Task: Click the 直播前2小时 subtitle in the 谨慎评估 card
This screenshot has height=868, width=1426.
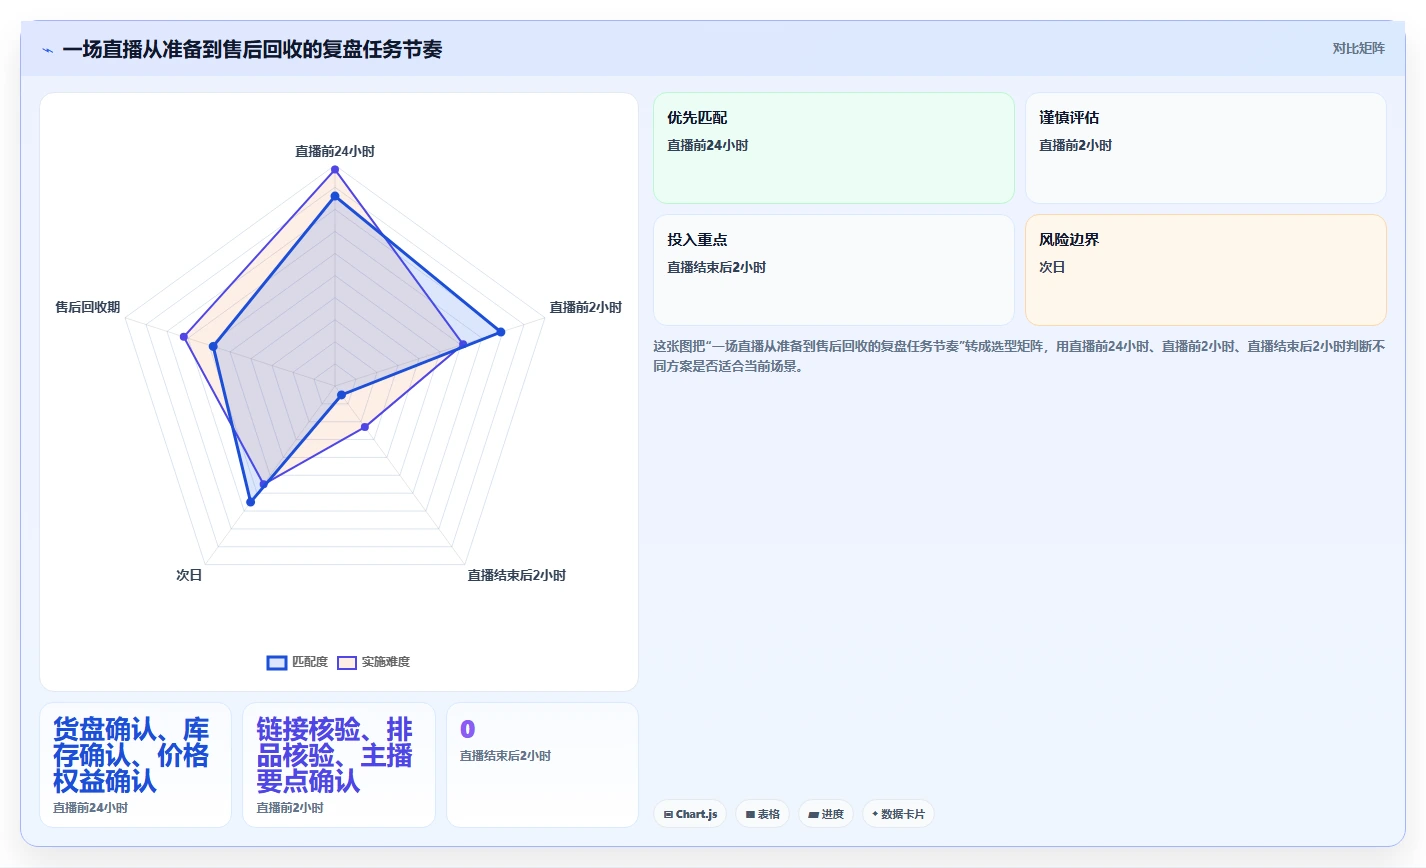Action: pyautogui.click(x=1075, y=145)
